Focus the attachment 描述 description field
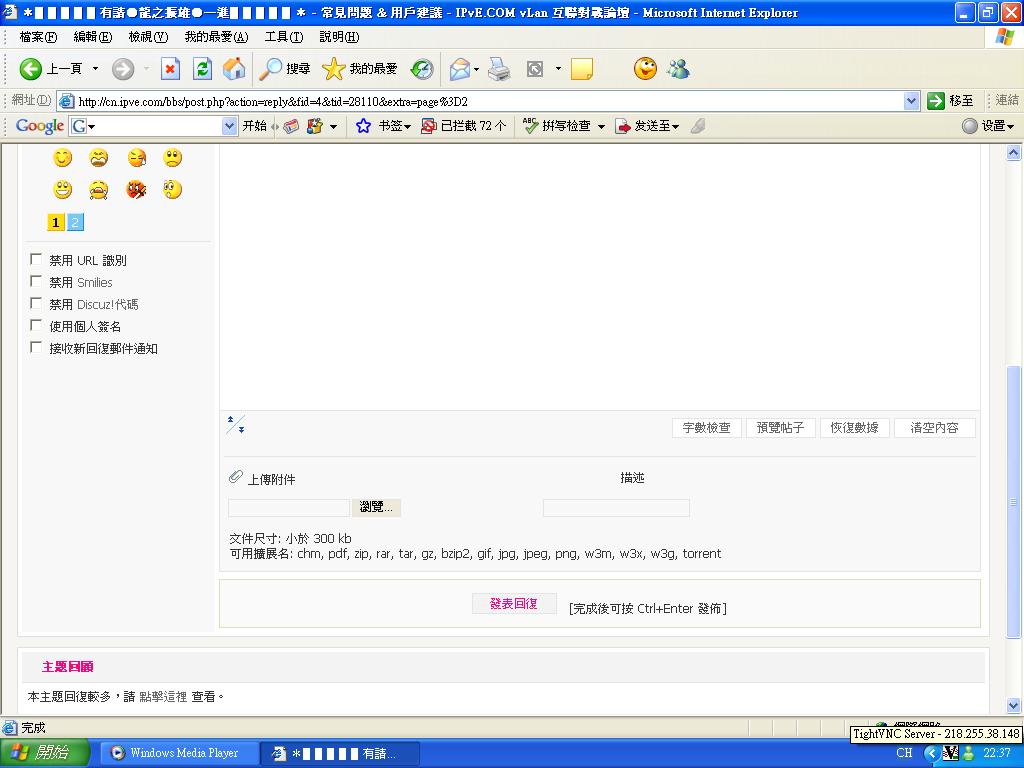The width and height of the screenshot is (1024, 768). 616,507
